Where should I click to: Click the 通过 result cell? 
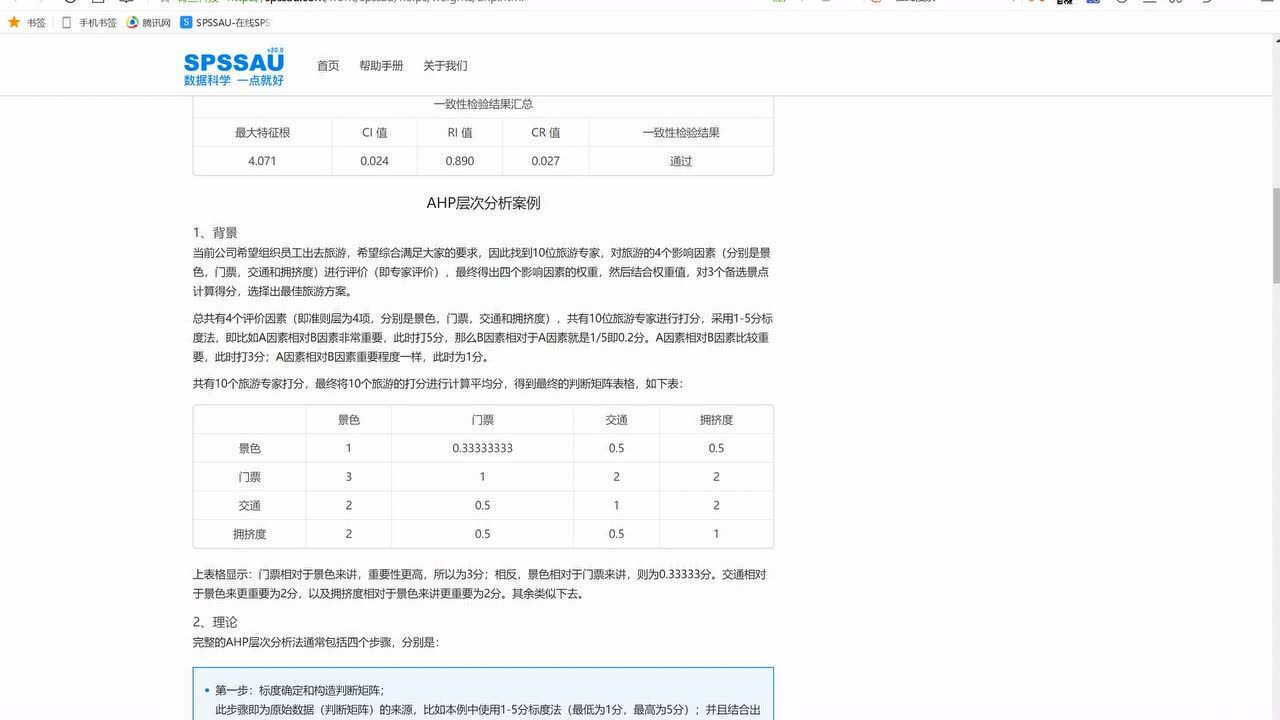click(679, 160)
